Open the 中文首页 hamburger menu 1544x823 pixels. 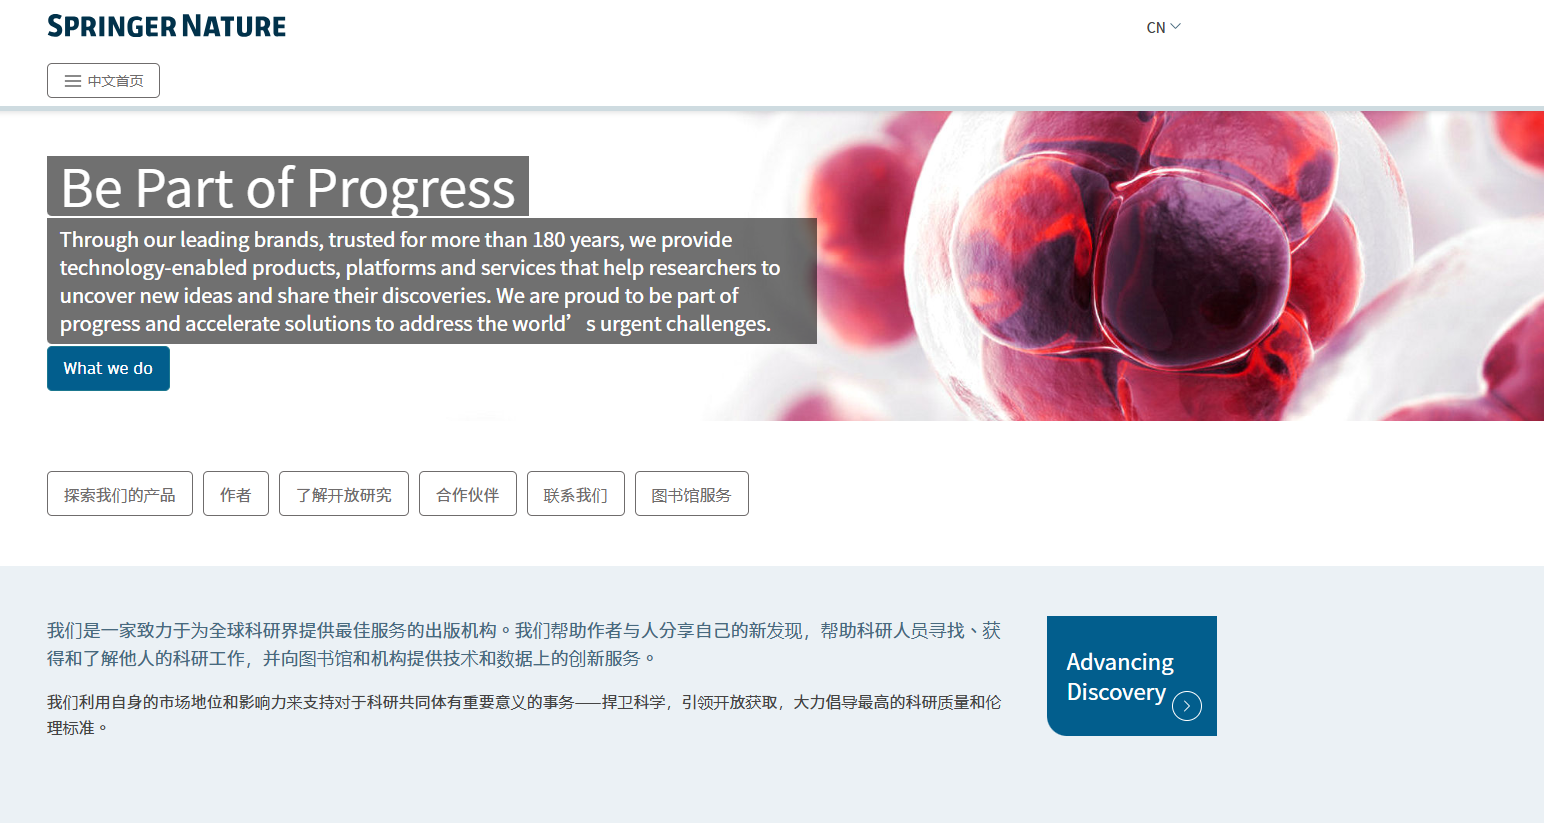point(103,81)
